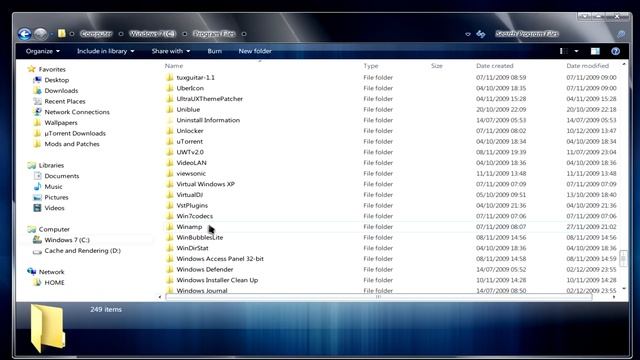Image resolution: width=640 pixels, height=360 pixels.
Task: Open the Organize menu
Action: [43, 51]
